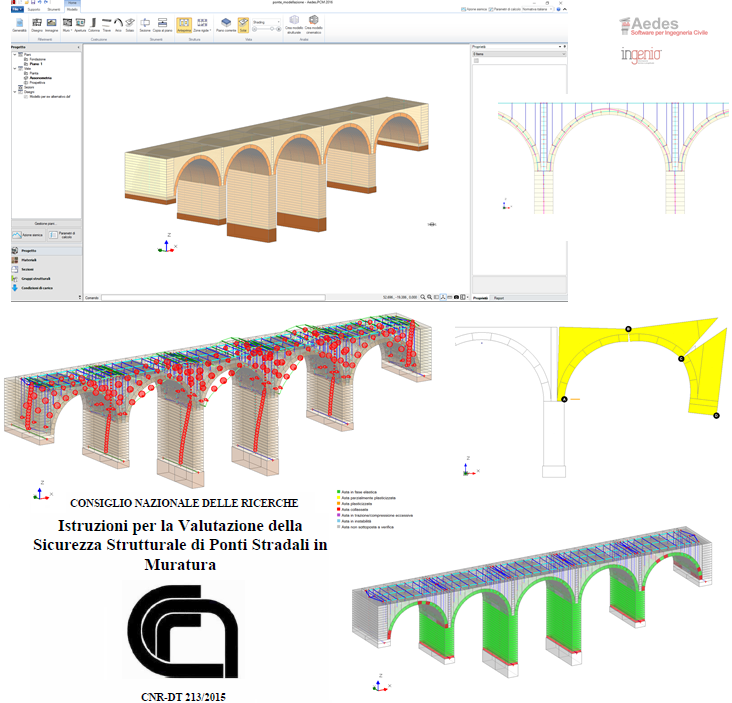This screenshot has height=703, width=732.
Task: Click the Aedes logo
Action: 663,26
